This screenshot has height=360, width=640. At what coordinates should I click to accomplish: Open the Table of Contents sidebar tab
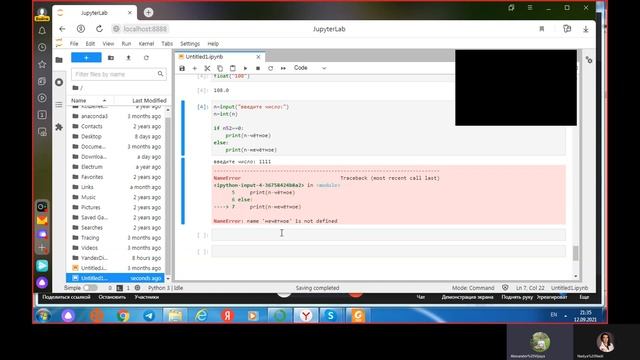click(59, 105)
